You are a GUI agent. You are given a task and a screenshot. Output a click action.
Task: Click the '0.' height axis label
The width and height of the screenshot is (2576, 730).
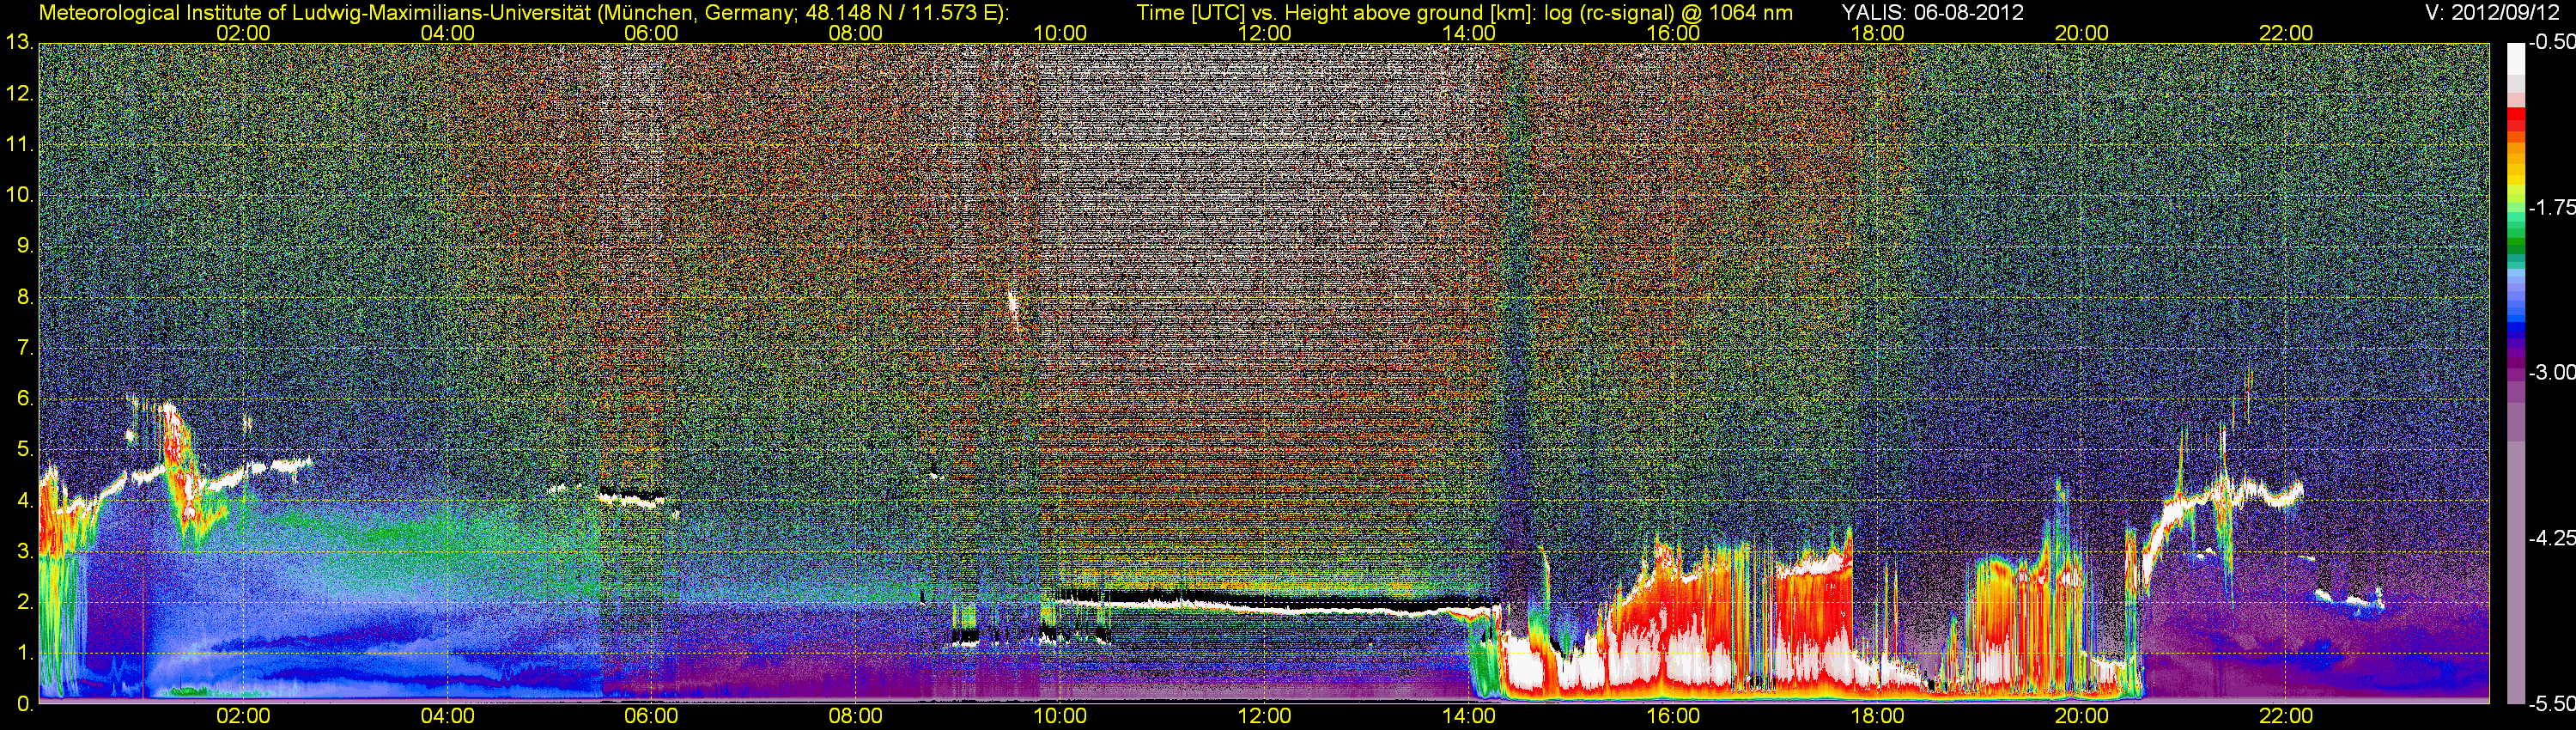click(x=25, y=704)
